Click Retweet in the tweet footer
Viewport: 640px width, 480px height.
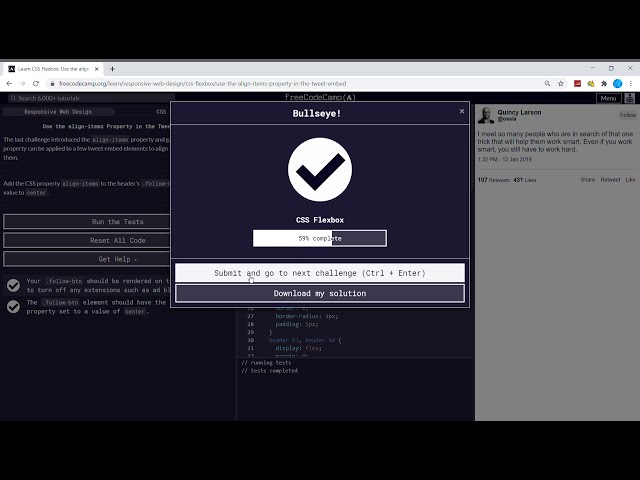[610, 180]
